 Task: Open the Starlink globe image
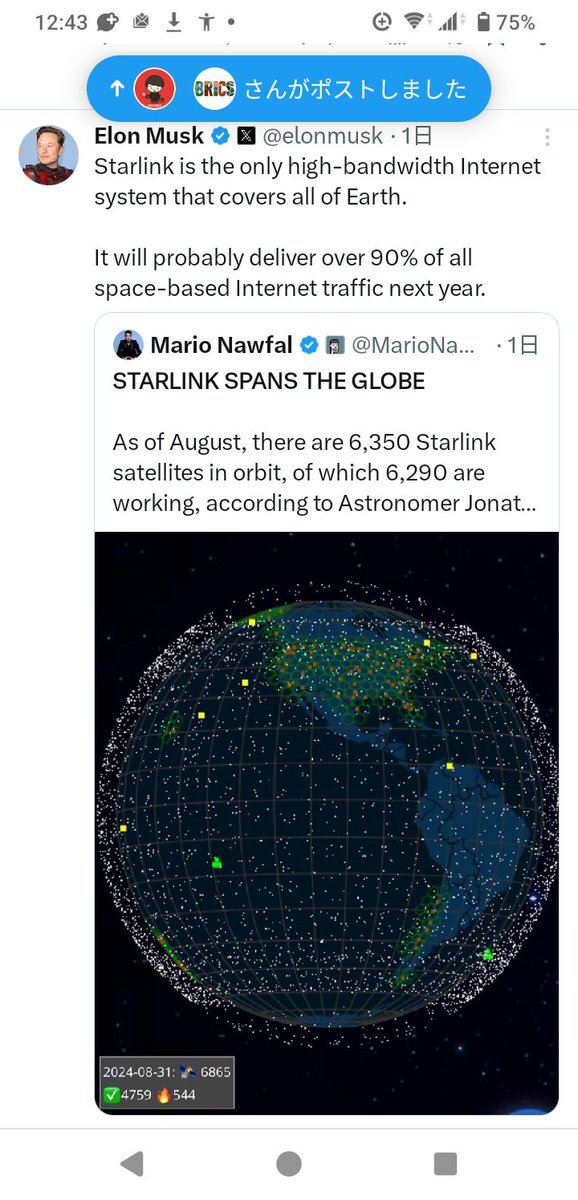pos(327,823)
